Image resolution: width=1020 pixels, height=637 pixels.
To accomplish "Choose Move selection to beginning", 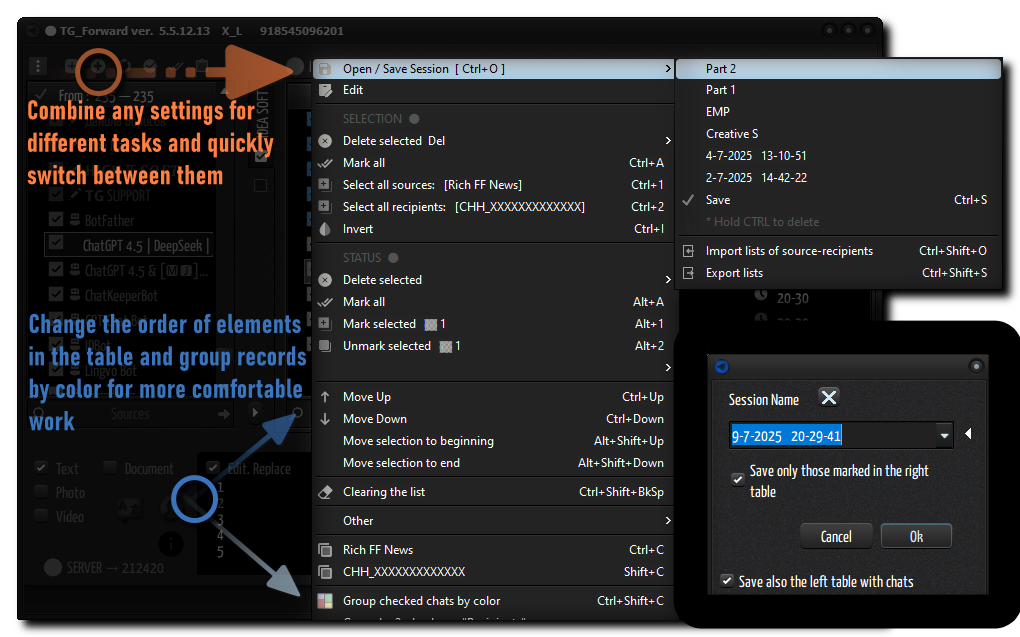I will click(x=494, y=441).
